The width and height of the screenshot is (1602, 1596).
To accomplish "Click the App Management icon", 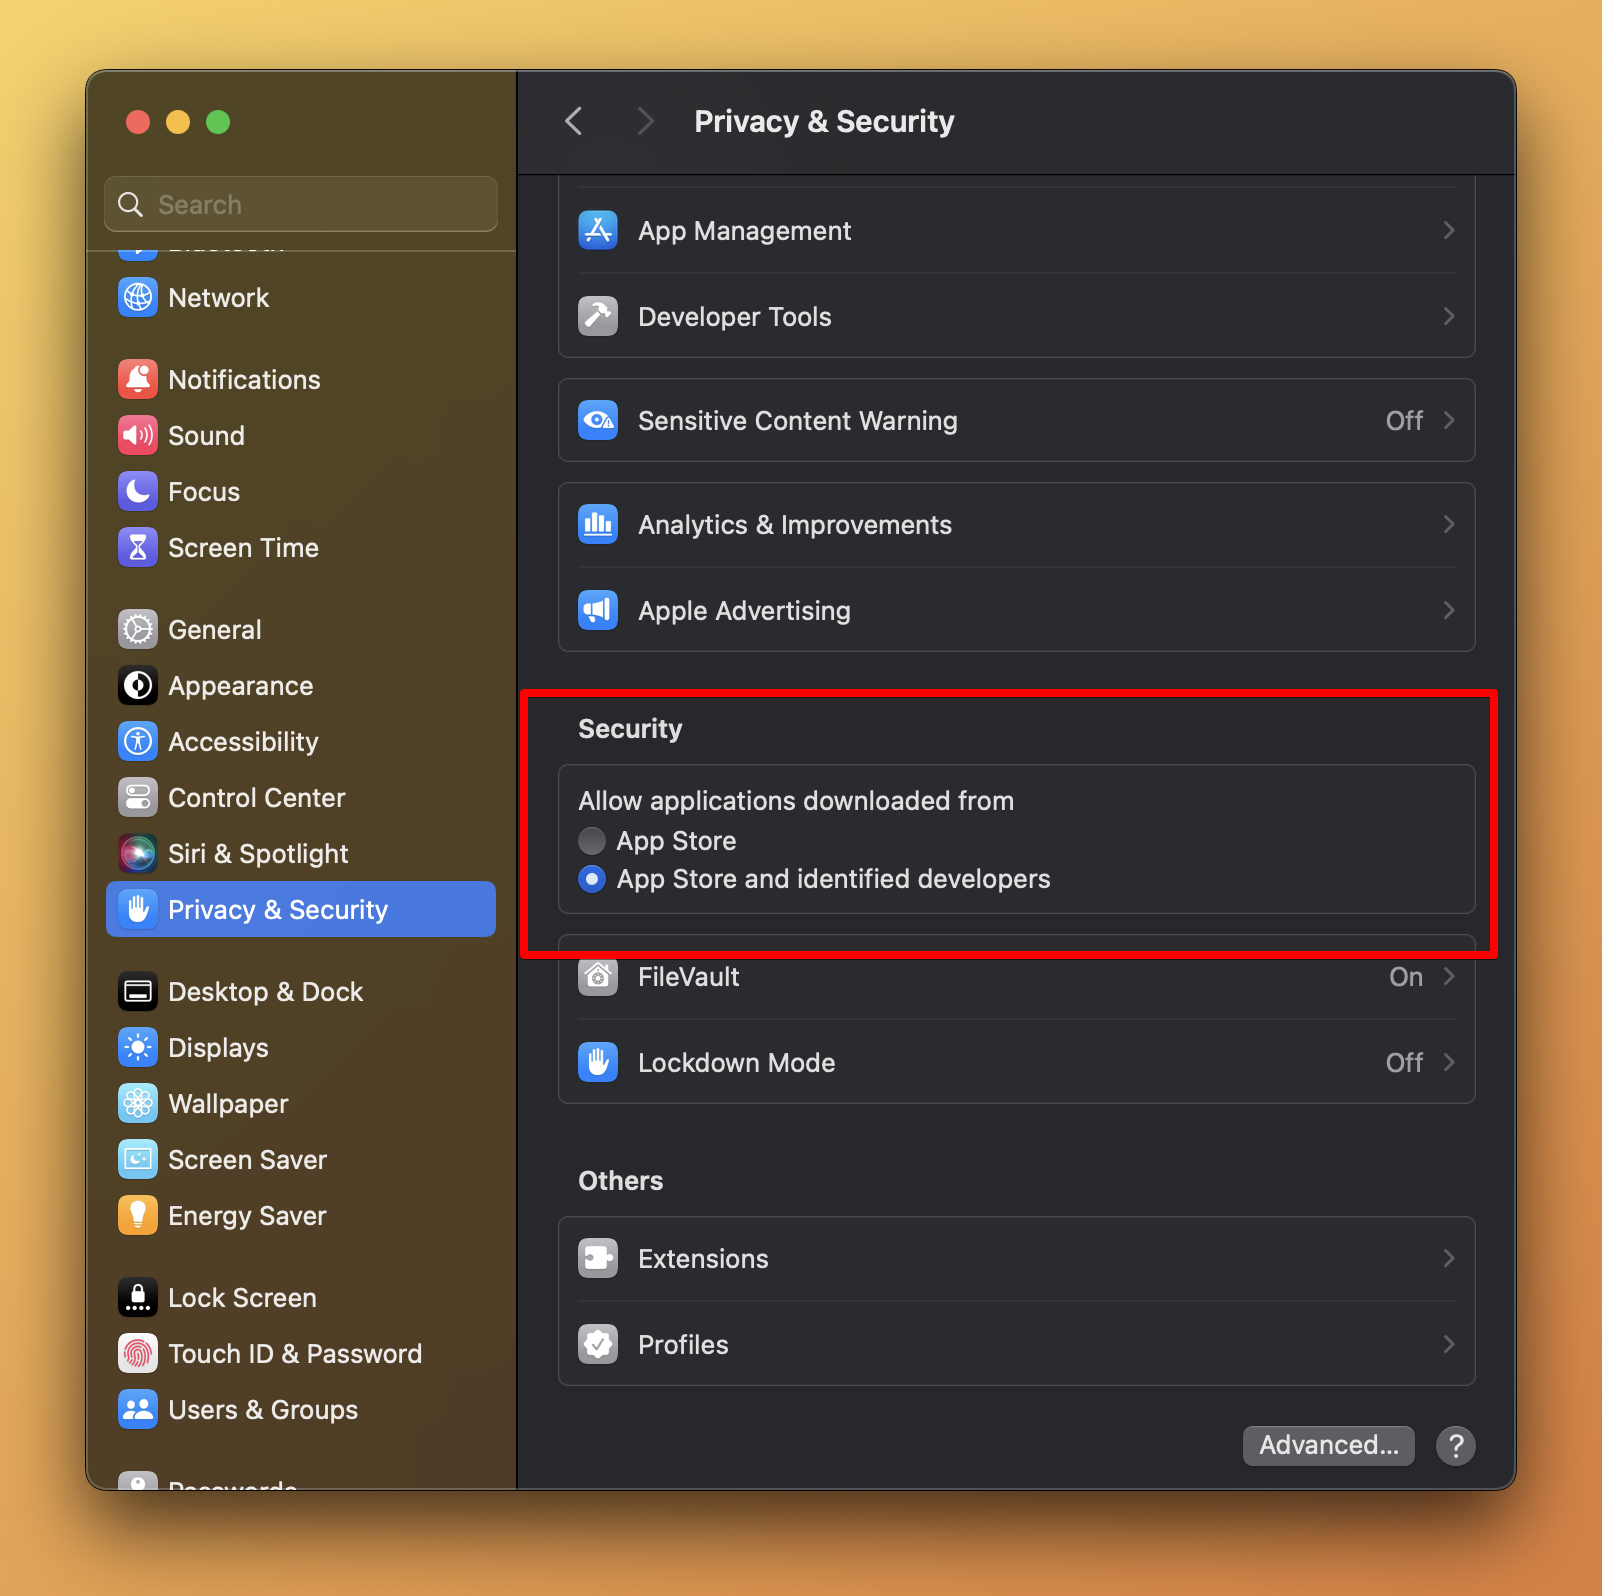I will point(597,230).
